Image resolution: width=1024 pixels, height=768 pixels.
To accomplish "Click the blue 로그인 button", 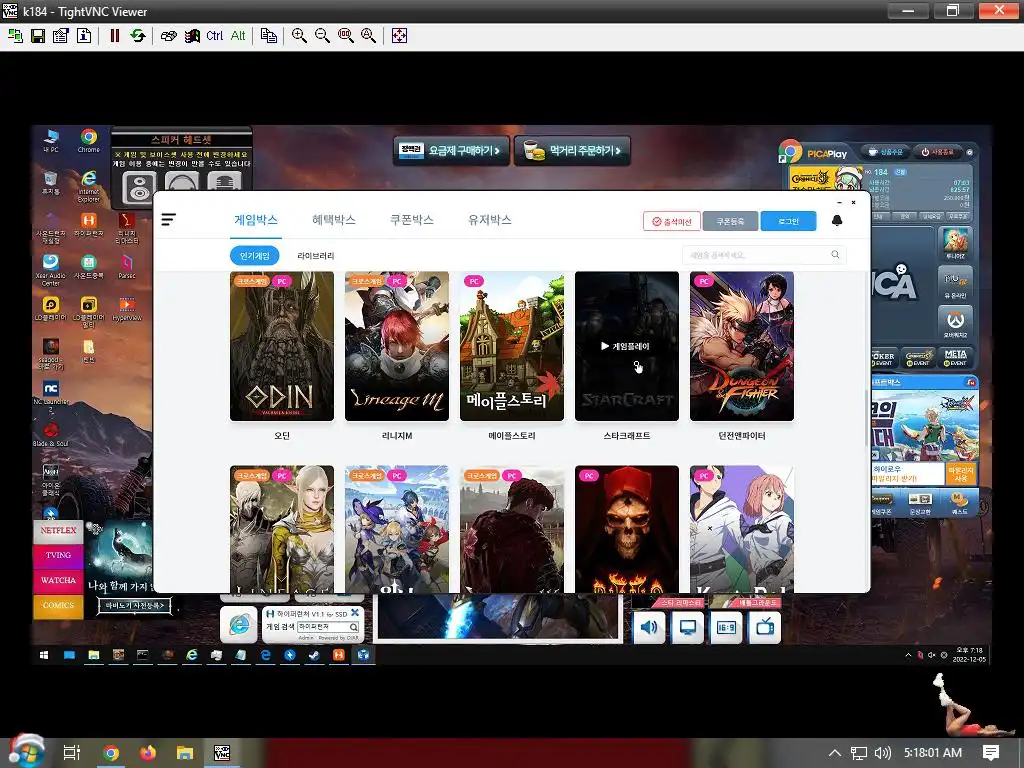I will pyautogui.click(x=788, y=221).
